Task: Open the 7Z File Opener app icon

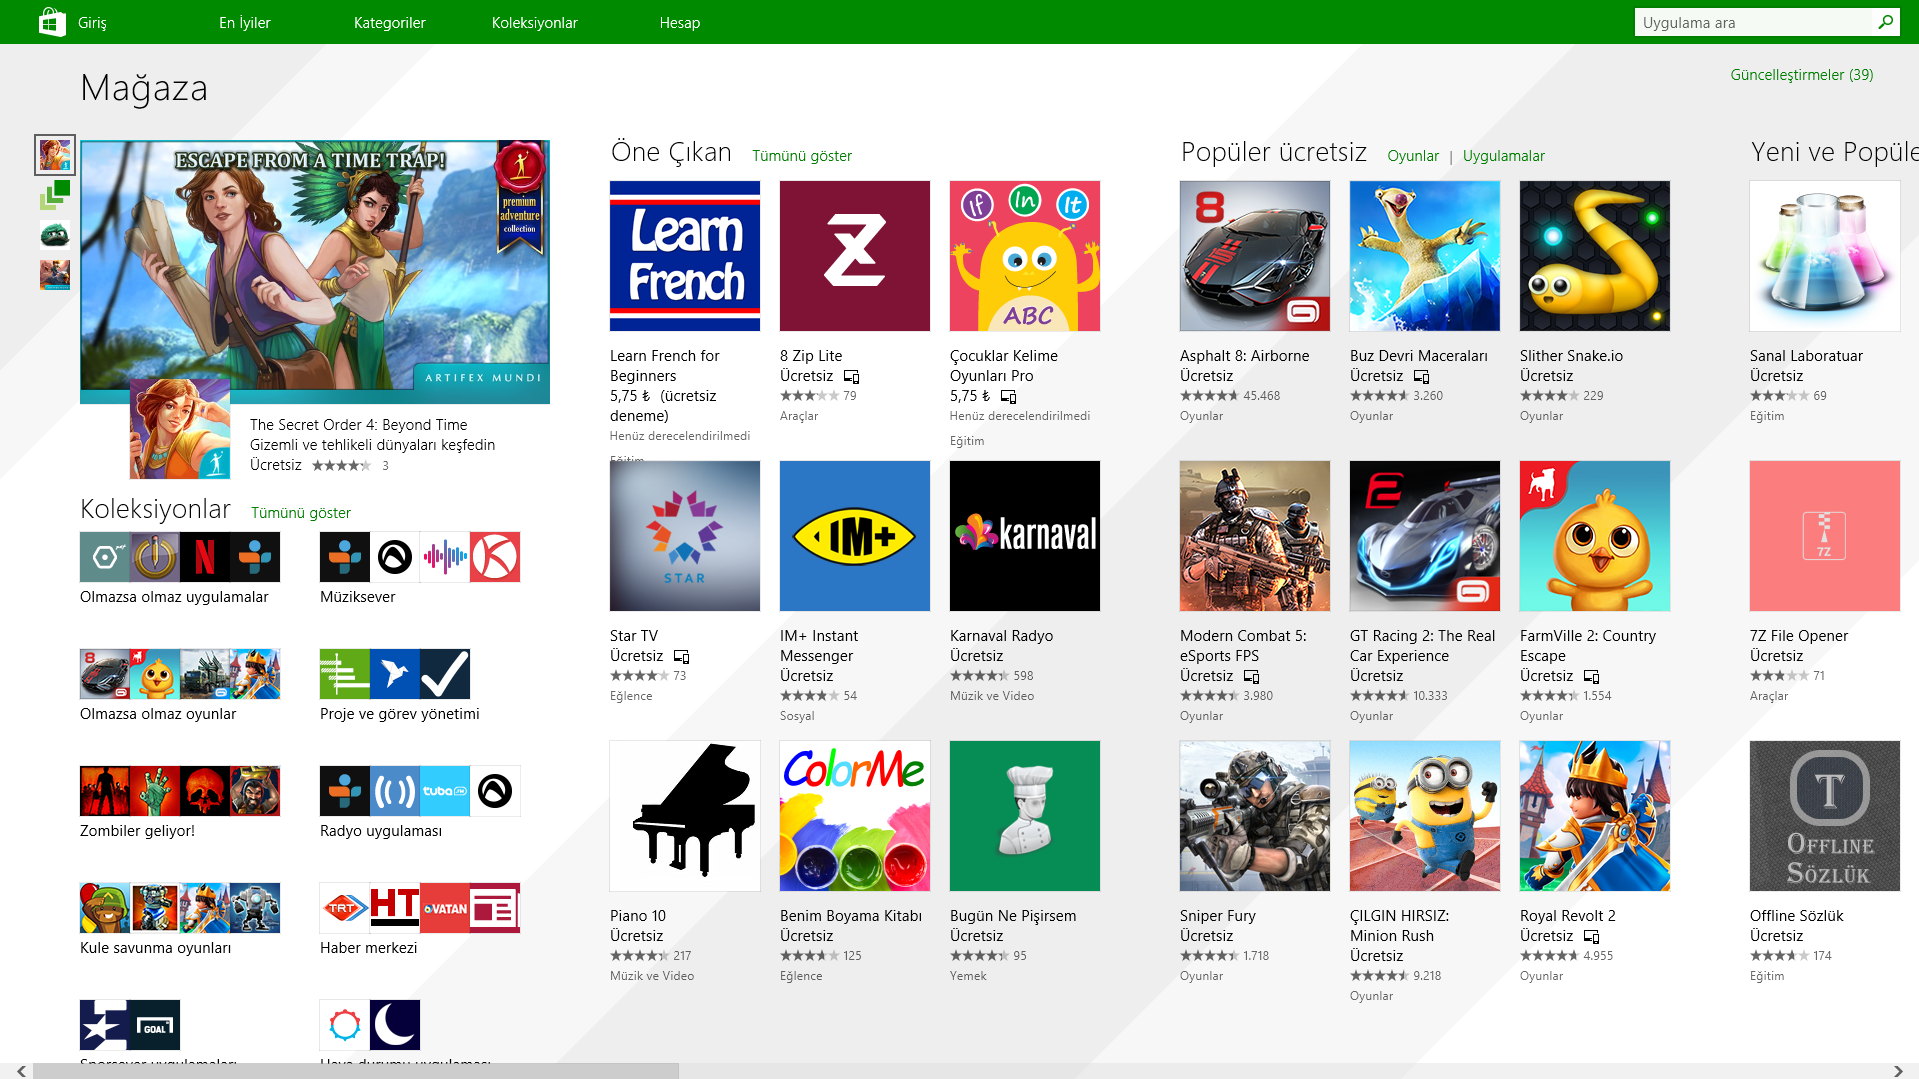Action: point(1825,536)
